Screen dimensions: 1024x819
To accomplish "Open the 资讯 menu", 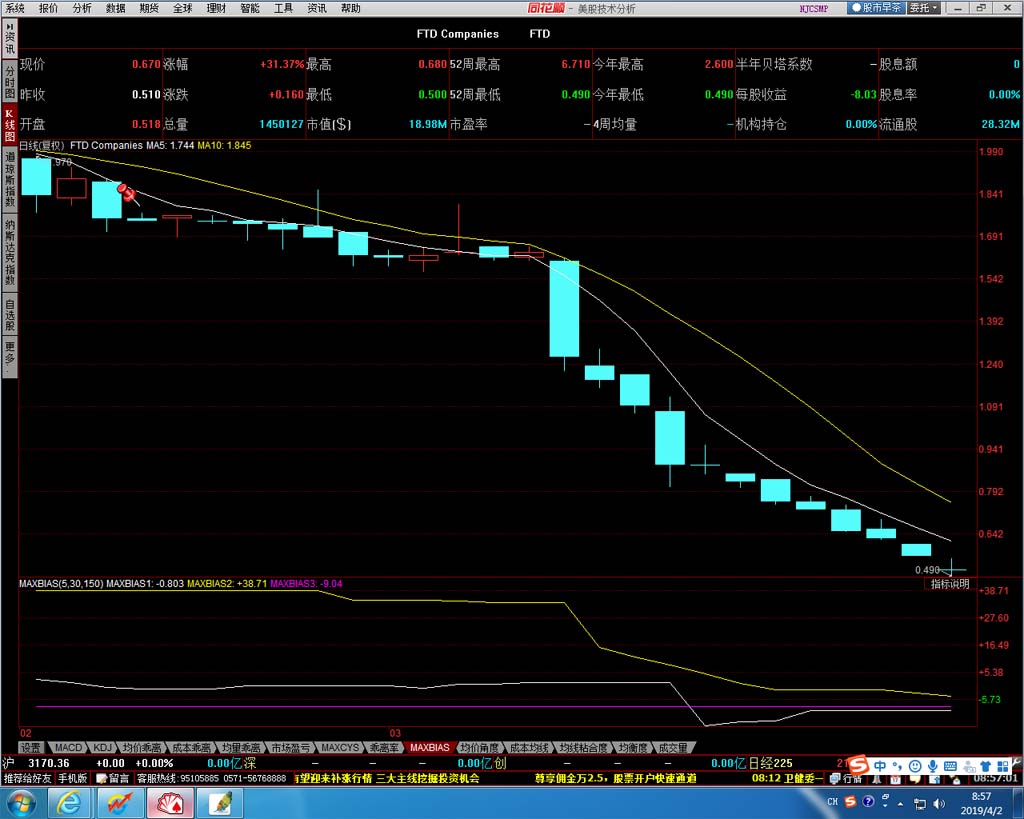I will [317, 8].
